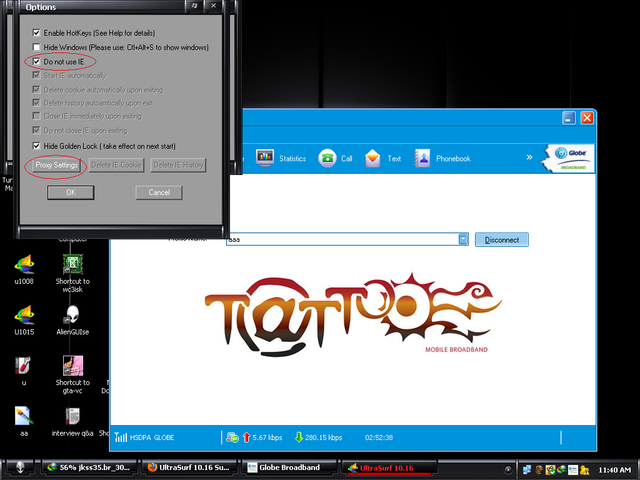The image size is (640, 480).
Task: Click the security shield tray icon
Action: (x=550, y=470)
